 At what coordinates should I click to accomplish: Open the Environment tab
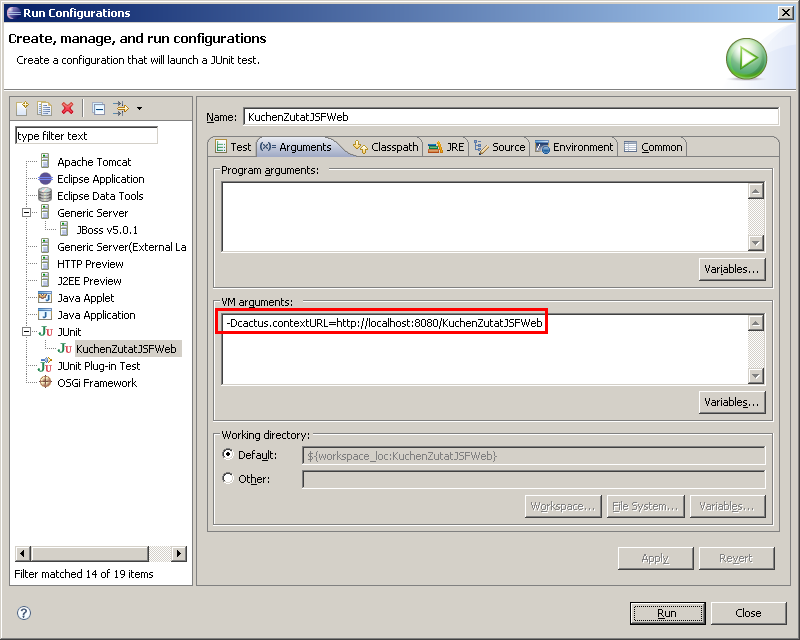(x=574, y=147)
